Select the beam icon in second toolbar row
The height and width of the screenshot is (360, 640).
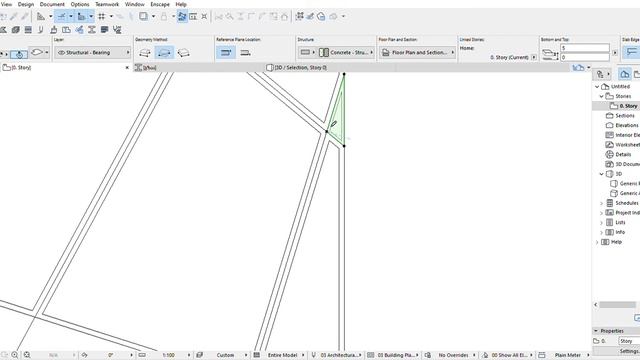[x=40, y=29]
